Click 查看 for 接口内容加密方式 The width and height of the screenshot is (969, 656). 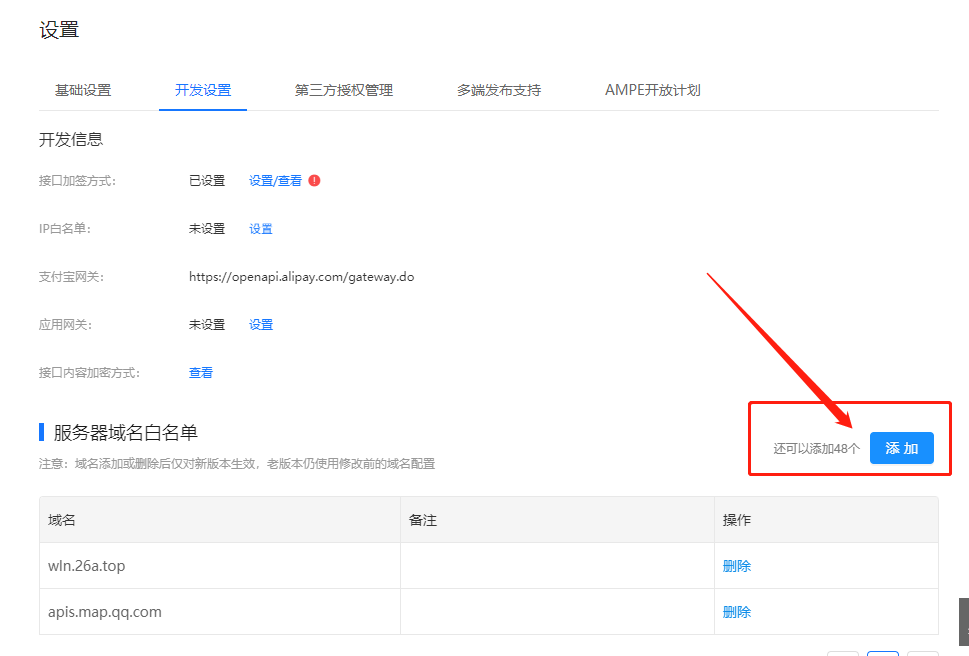coord(201,373)
